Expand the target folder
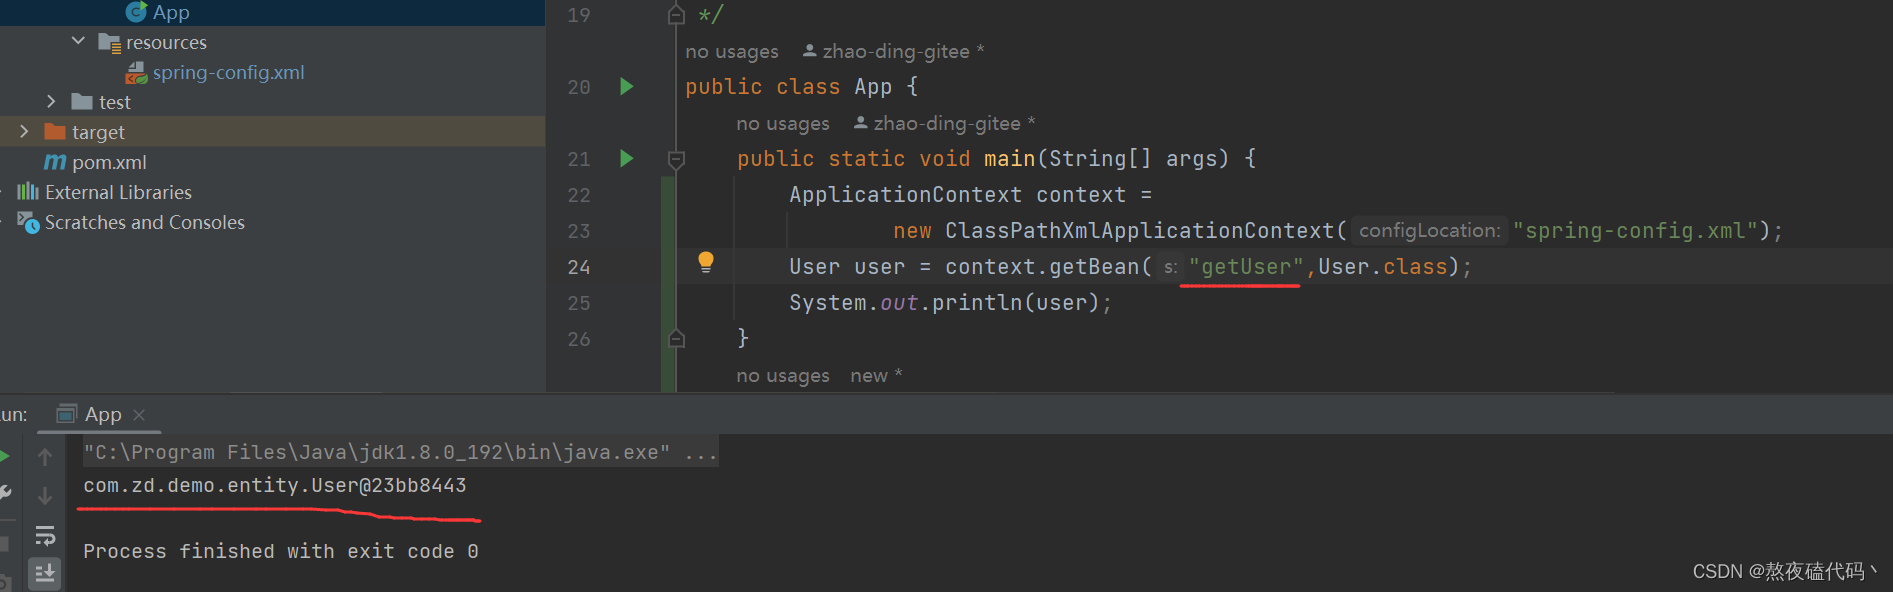The height and width of the screenshot is (592, 1893). [24, 132]
